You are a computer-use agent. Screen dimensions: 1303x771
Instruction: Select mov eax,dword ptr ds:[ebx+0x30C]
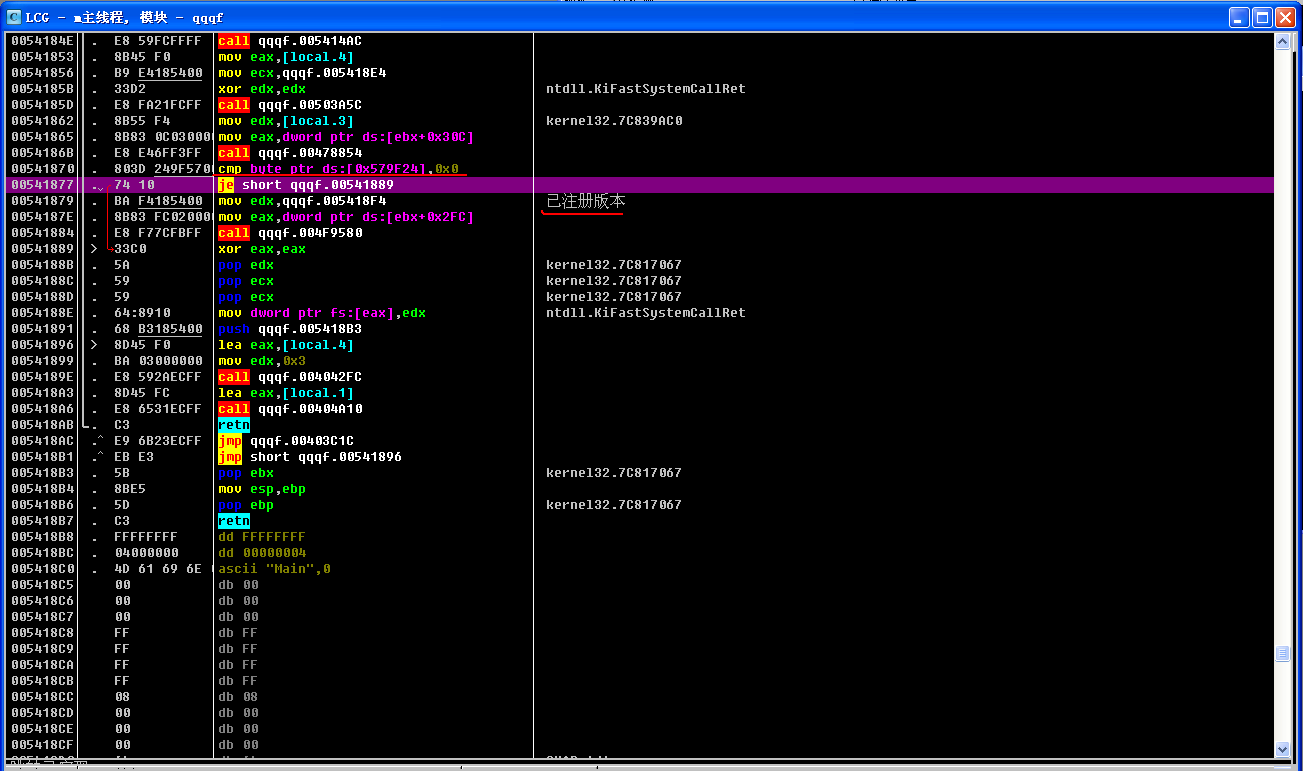point(346,137)
